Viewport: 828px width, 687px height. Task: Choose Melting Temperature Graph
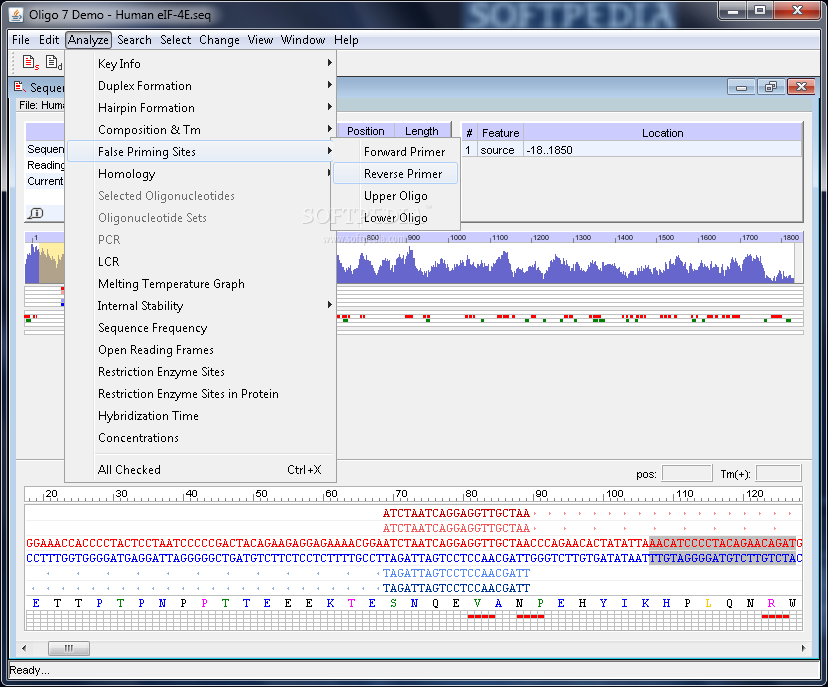pyautogui.click(x=171, y=284)
